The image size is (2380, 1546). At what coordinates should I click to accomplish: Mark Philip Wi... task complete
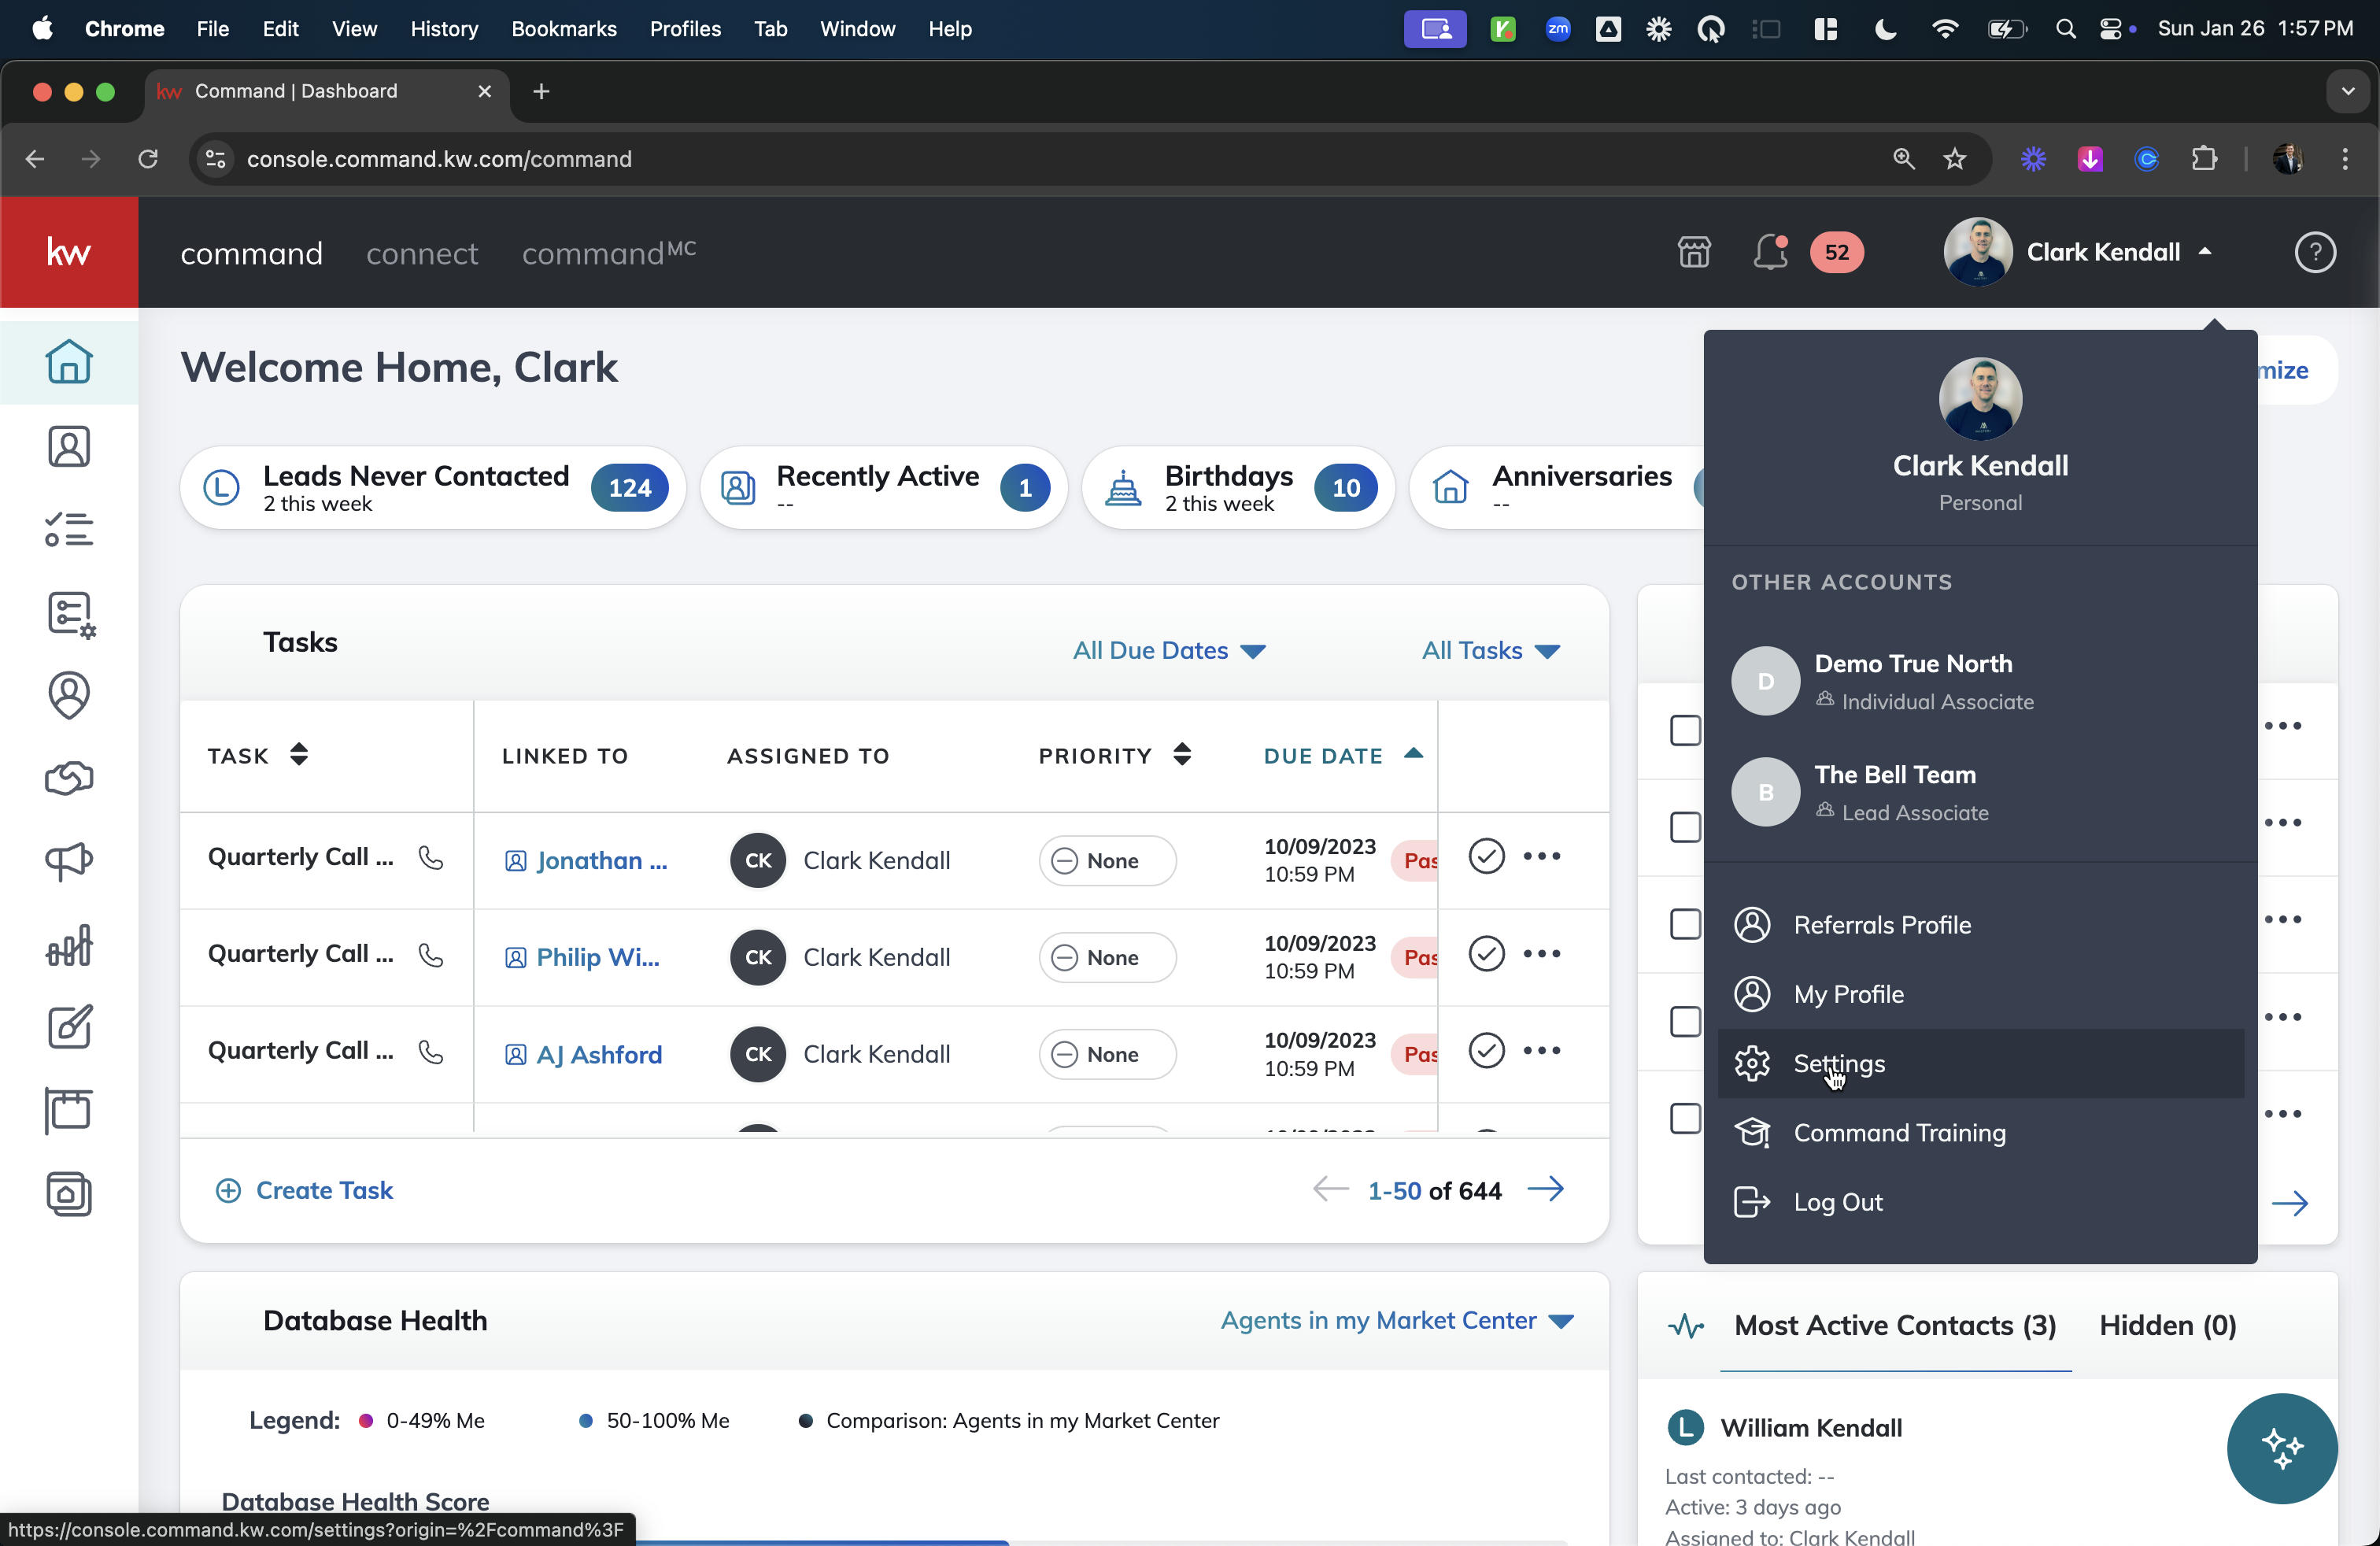coord(1486,953)
